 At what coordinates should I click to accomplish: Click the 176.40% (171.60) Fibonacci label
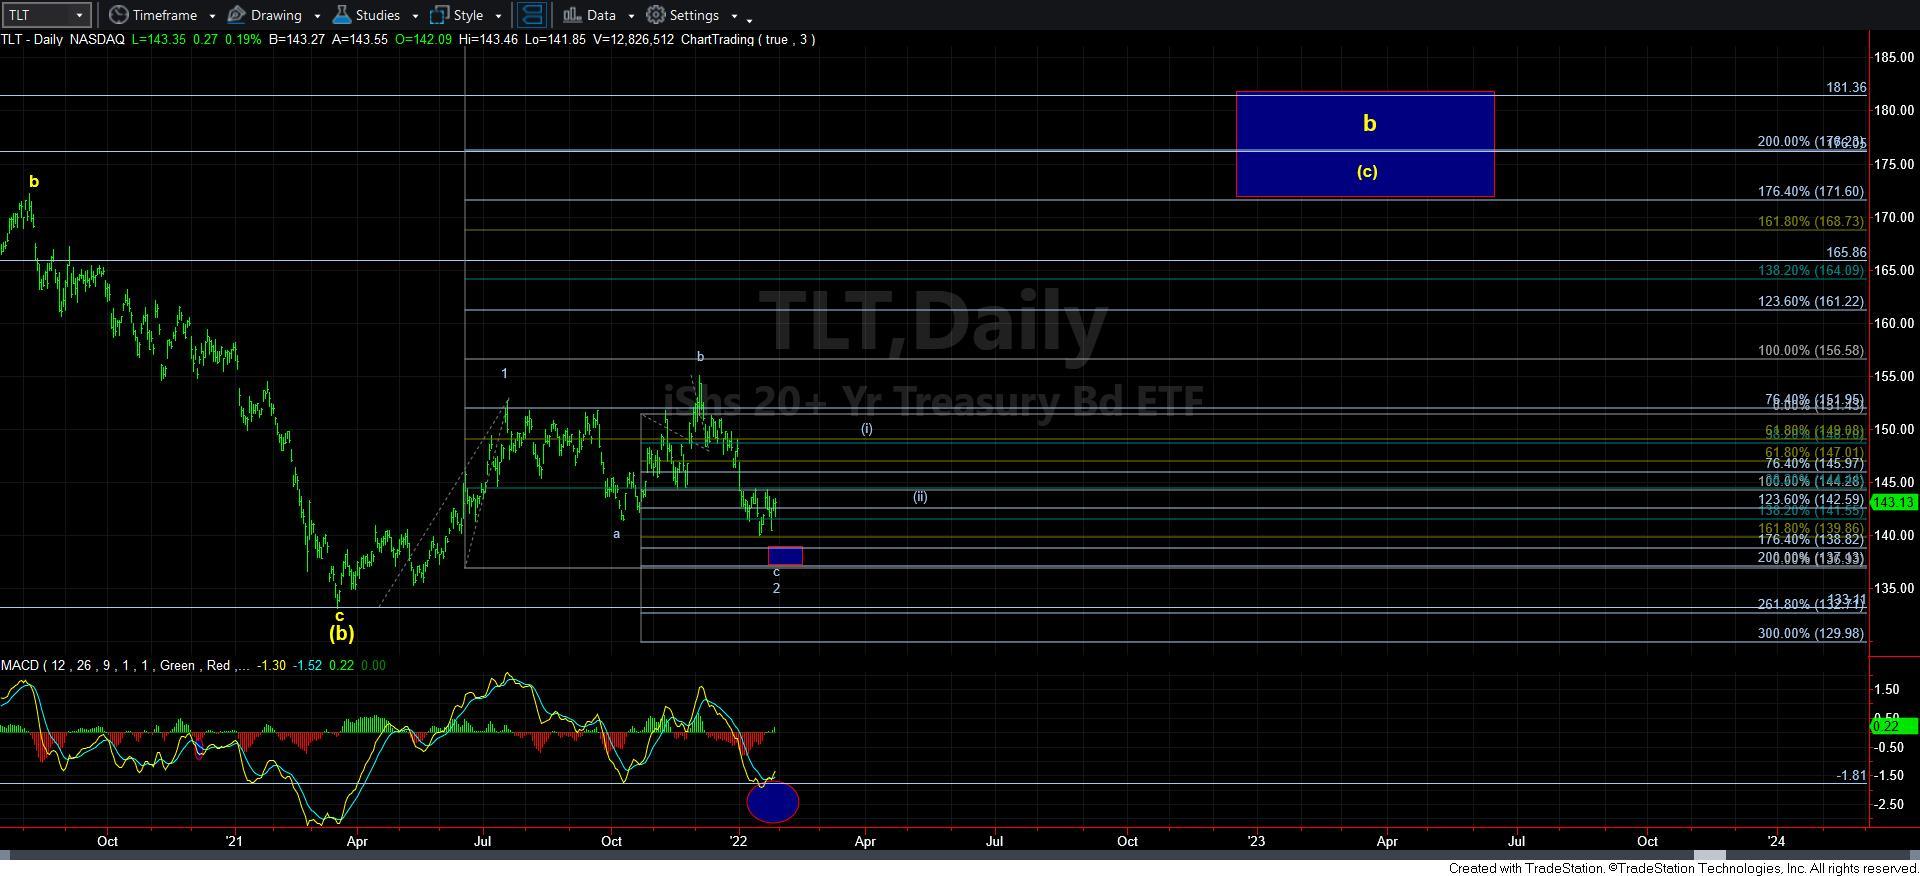pos(1811,191)
